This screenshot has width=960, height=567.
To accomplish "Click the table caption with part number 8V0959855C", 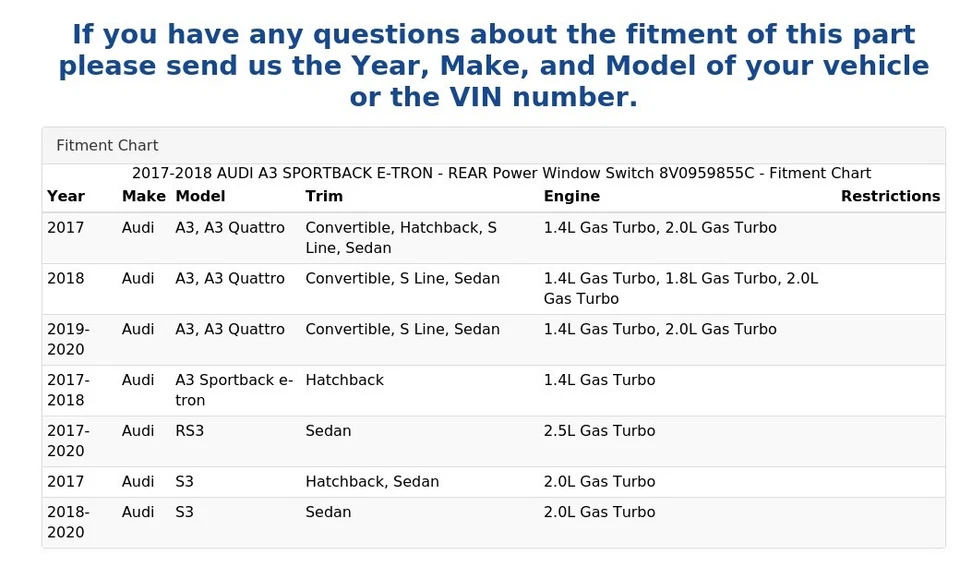I will pyautogui.click(x=501, y=173).
